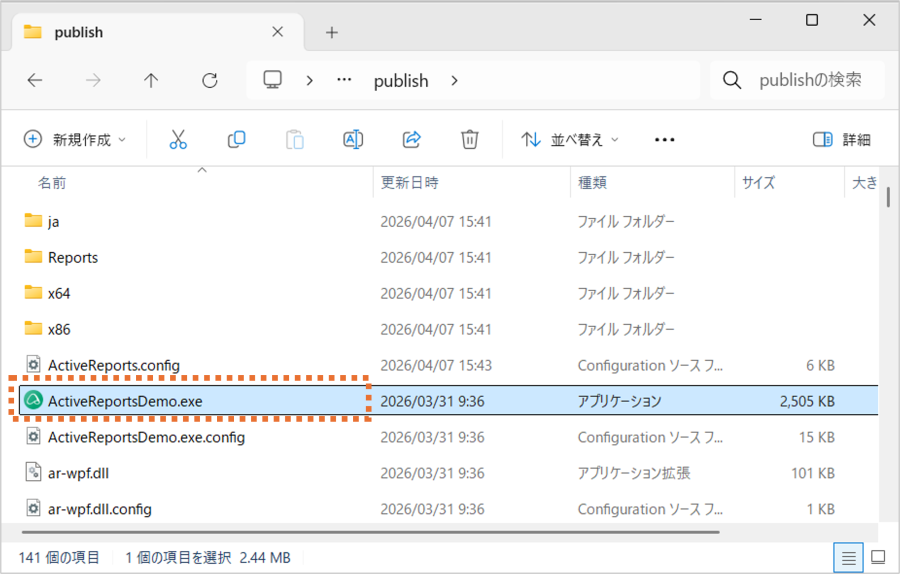
Task: Click the This PC monitor icon in address bar
Action: coord(273,80)
